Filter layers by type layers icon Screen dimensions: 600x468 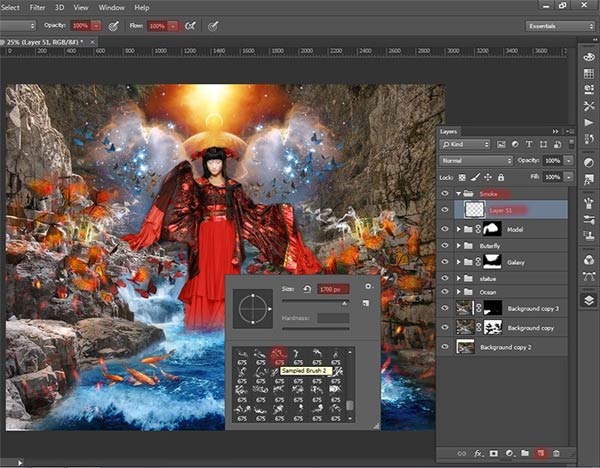coord(529,144)
